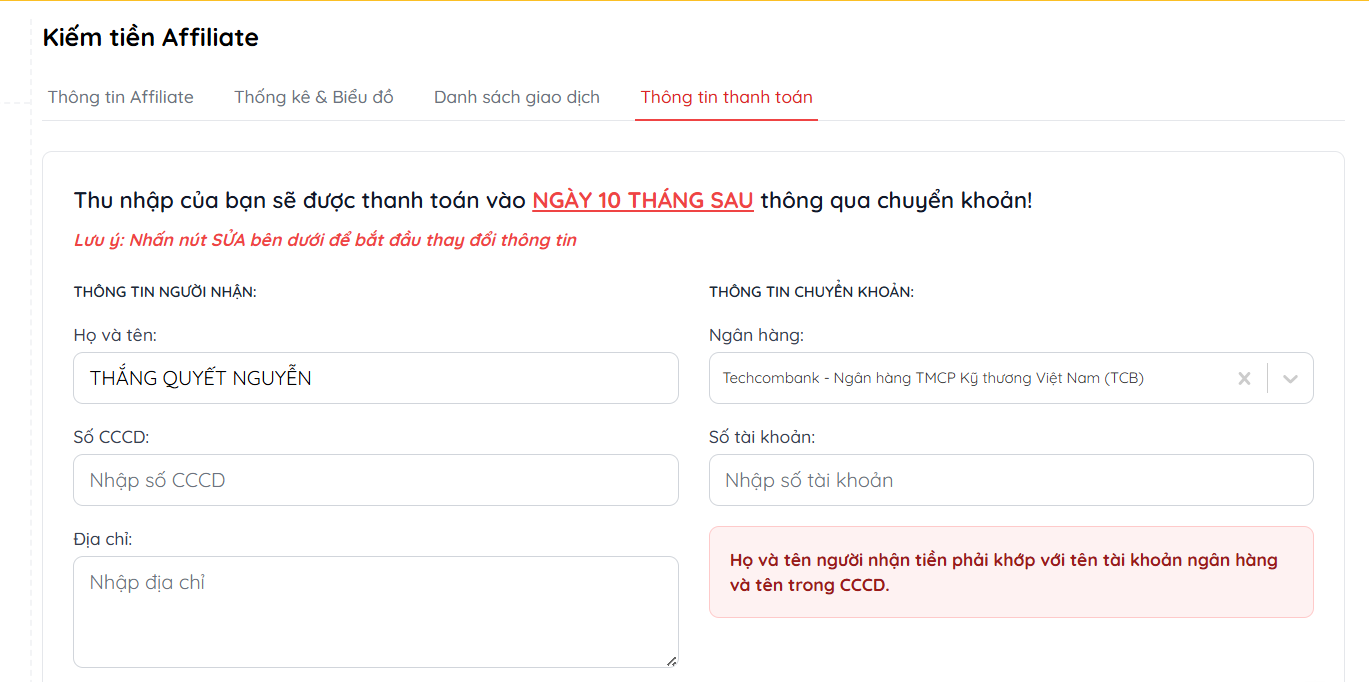
Task: Expand the Ngân hàng dropdown chevron arrow
Action: pos(1290,379)
